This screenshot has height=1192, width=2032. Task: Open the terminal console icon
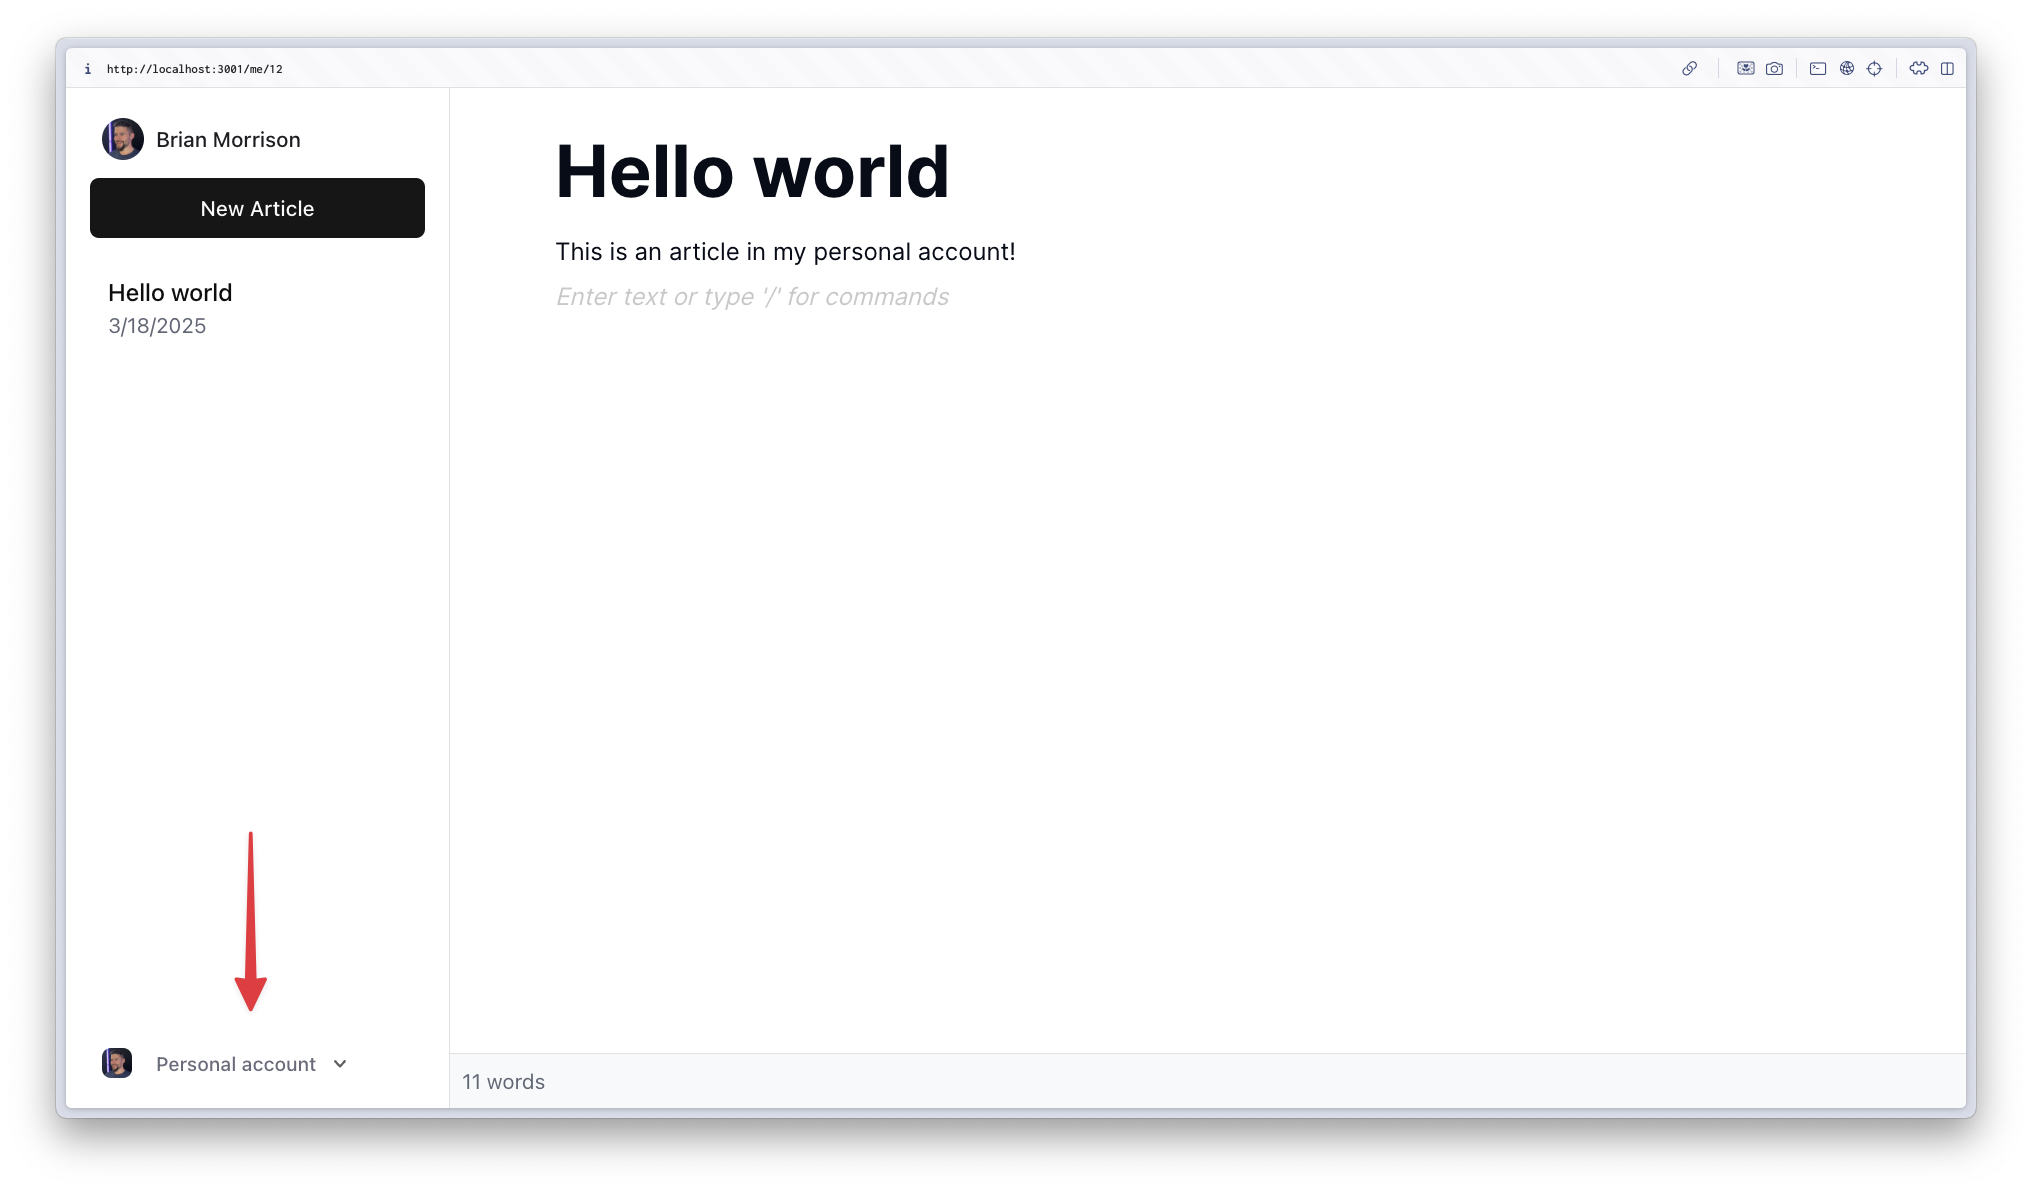(x=1818, y=69)
